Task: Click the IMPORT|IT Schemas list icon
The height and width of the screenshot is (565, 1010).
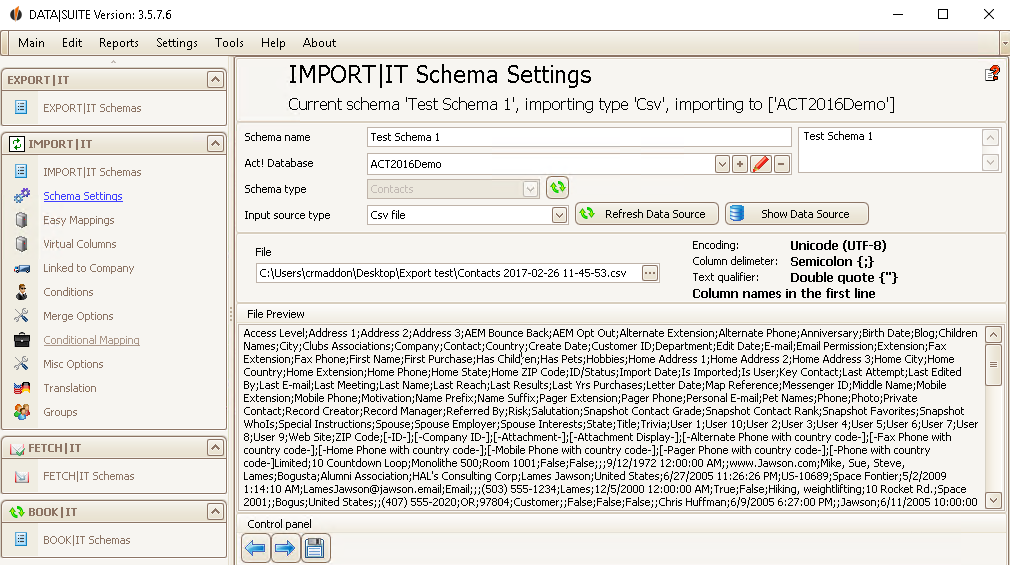Action: coord(21,171)
